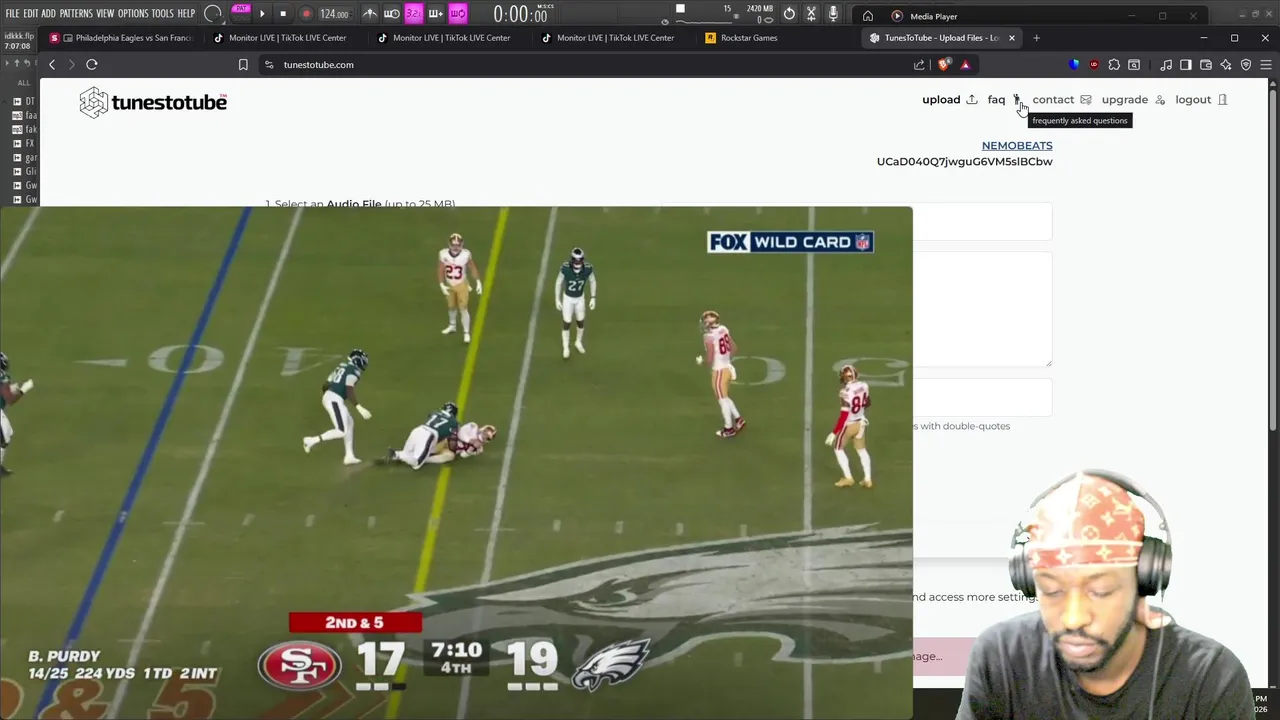The height and width of the screenshot is (720, 1280).
Task: Click the faq link
Action: tap(1003, 100)
